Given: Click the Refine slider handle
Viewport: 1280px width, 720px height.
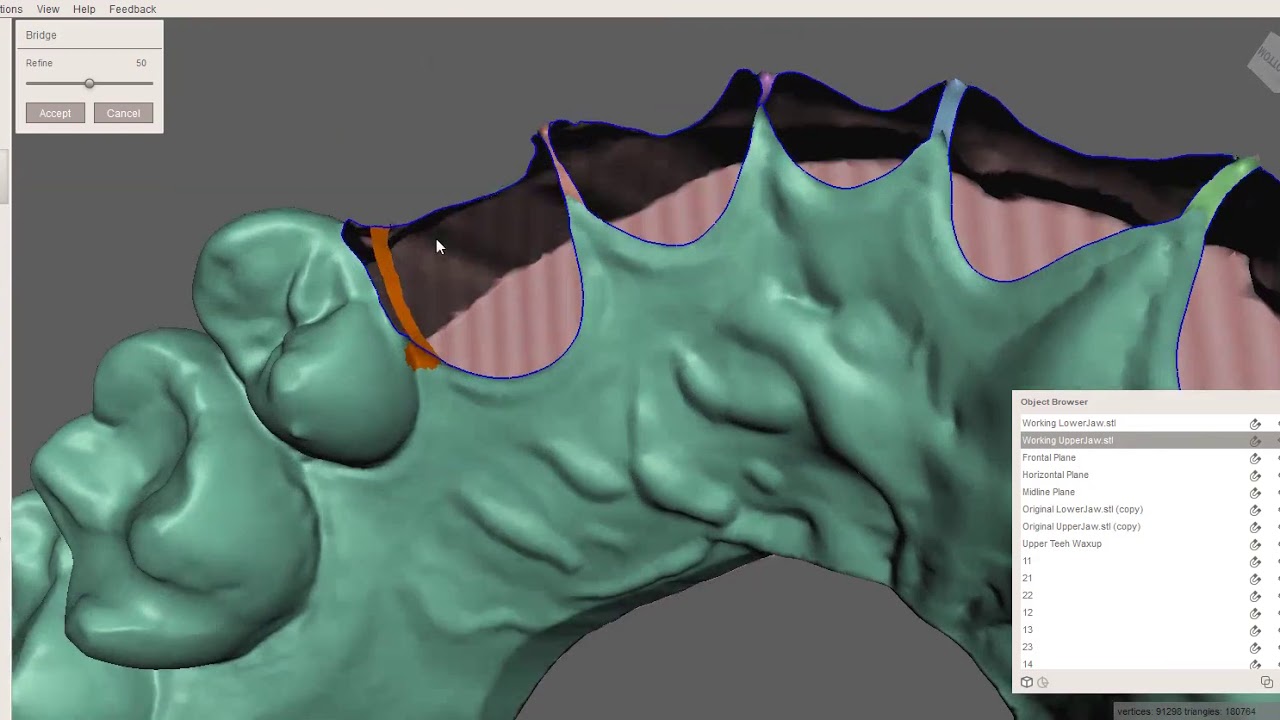Looking at the screenshot, I should [x=89, y=84].
